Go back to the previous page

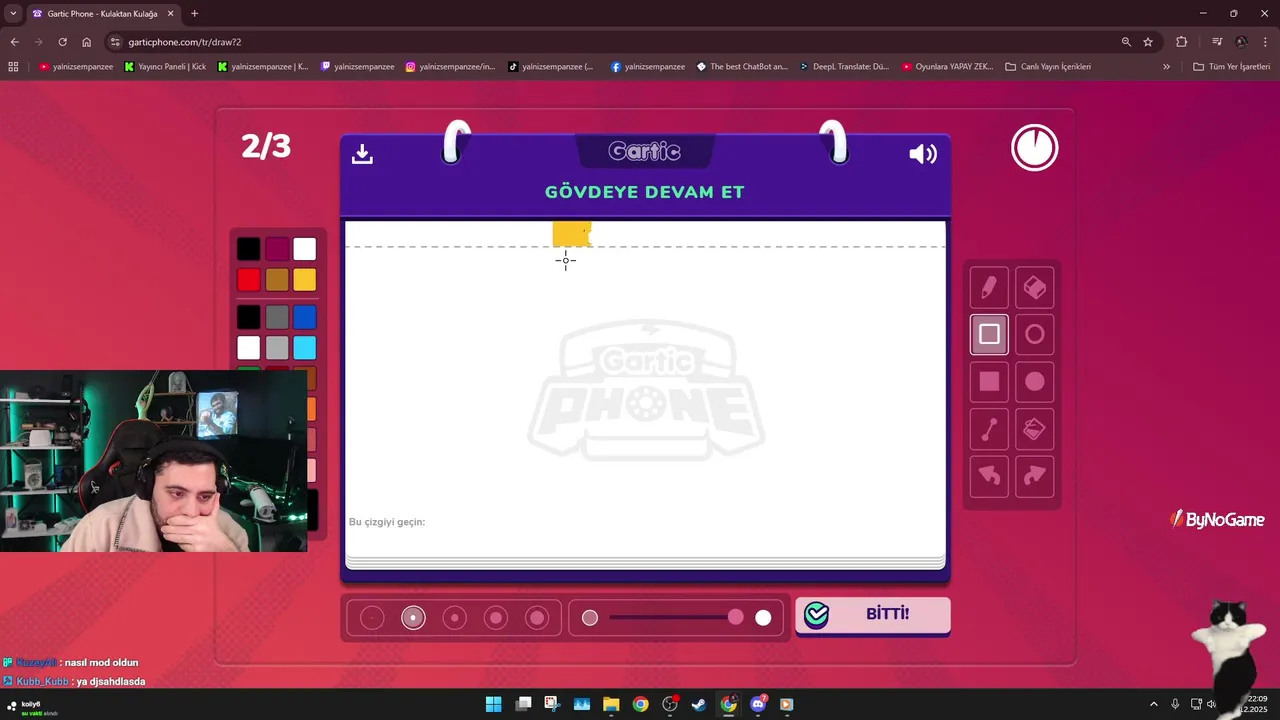[x=14, y=42]
